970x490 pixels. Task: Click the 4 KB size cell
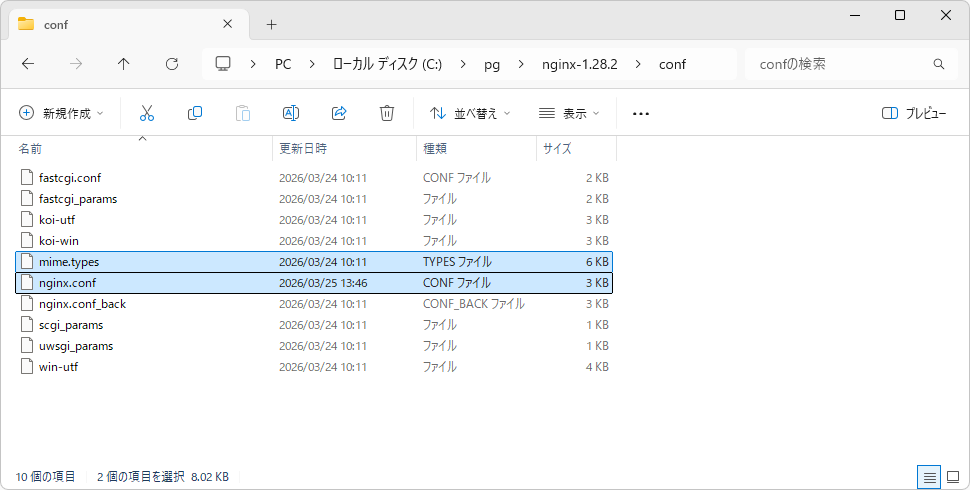tap(598, 367)
